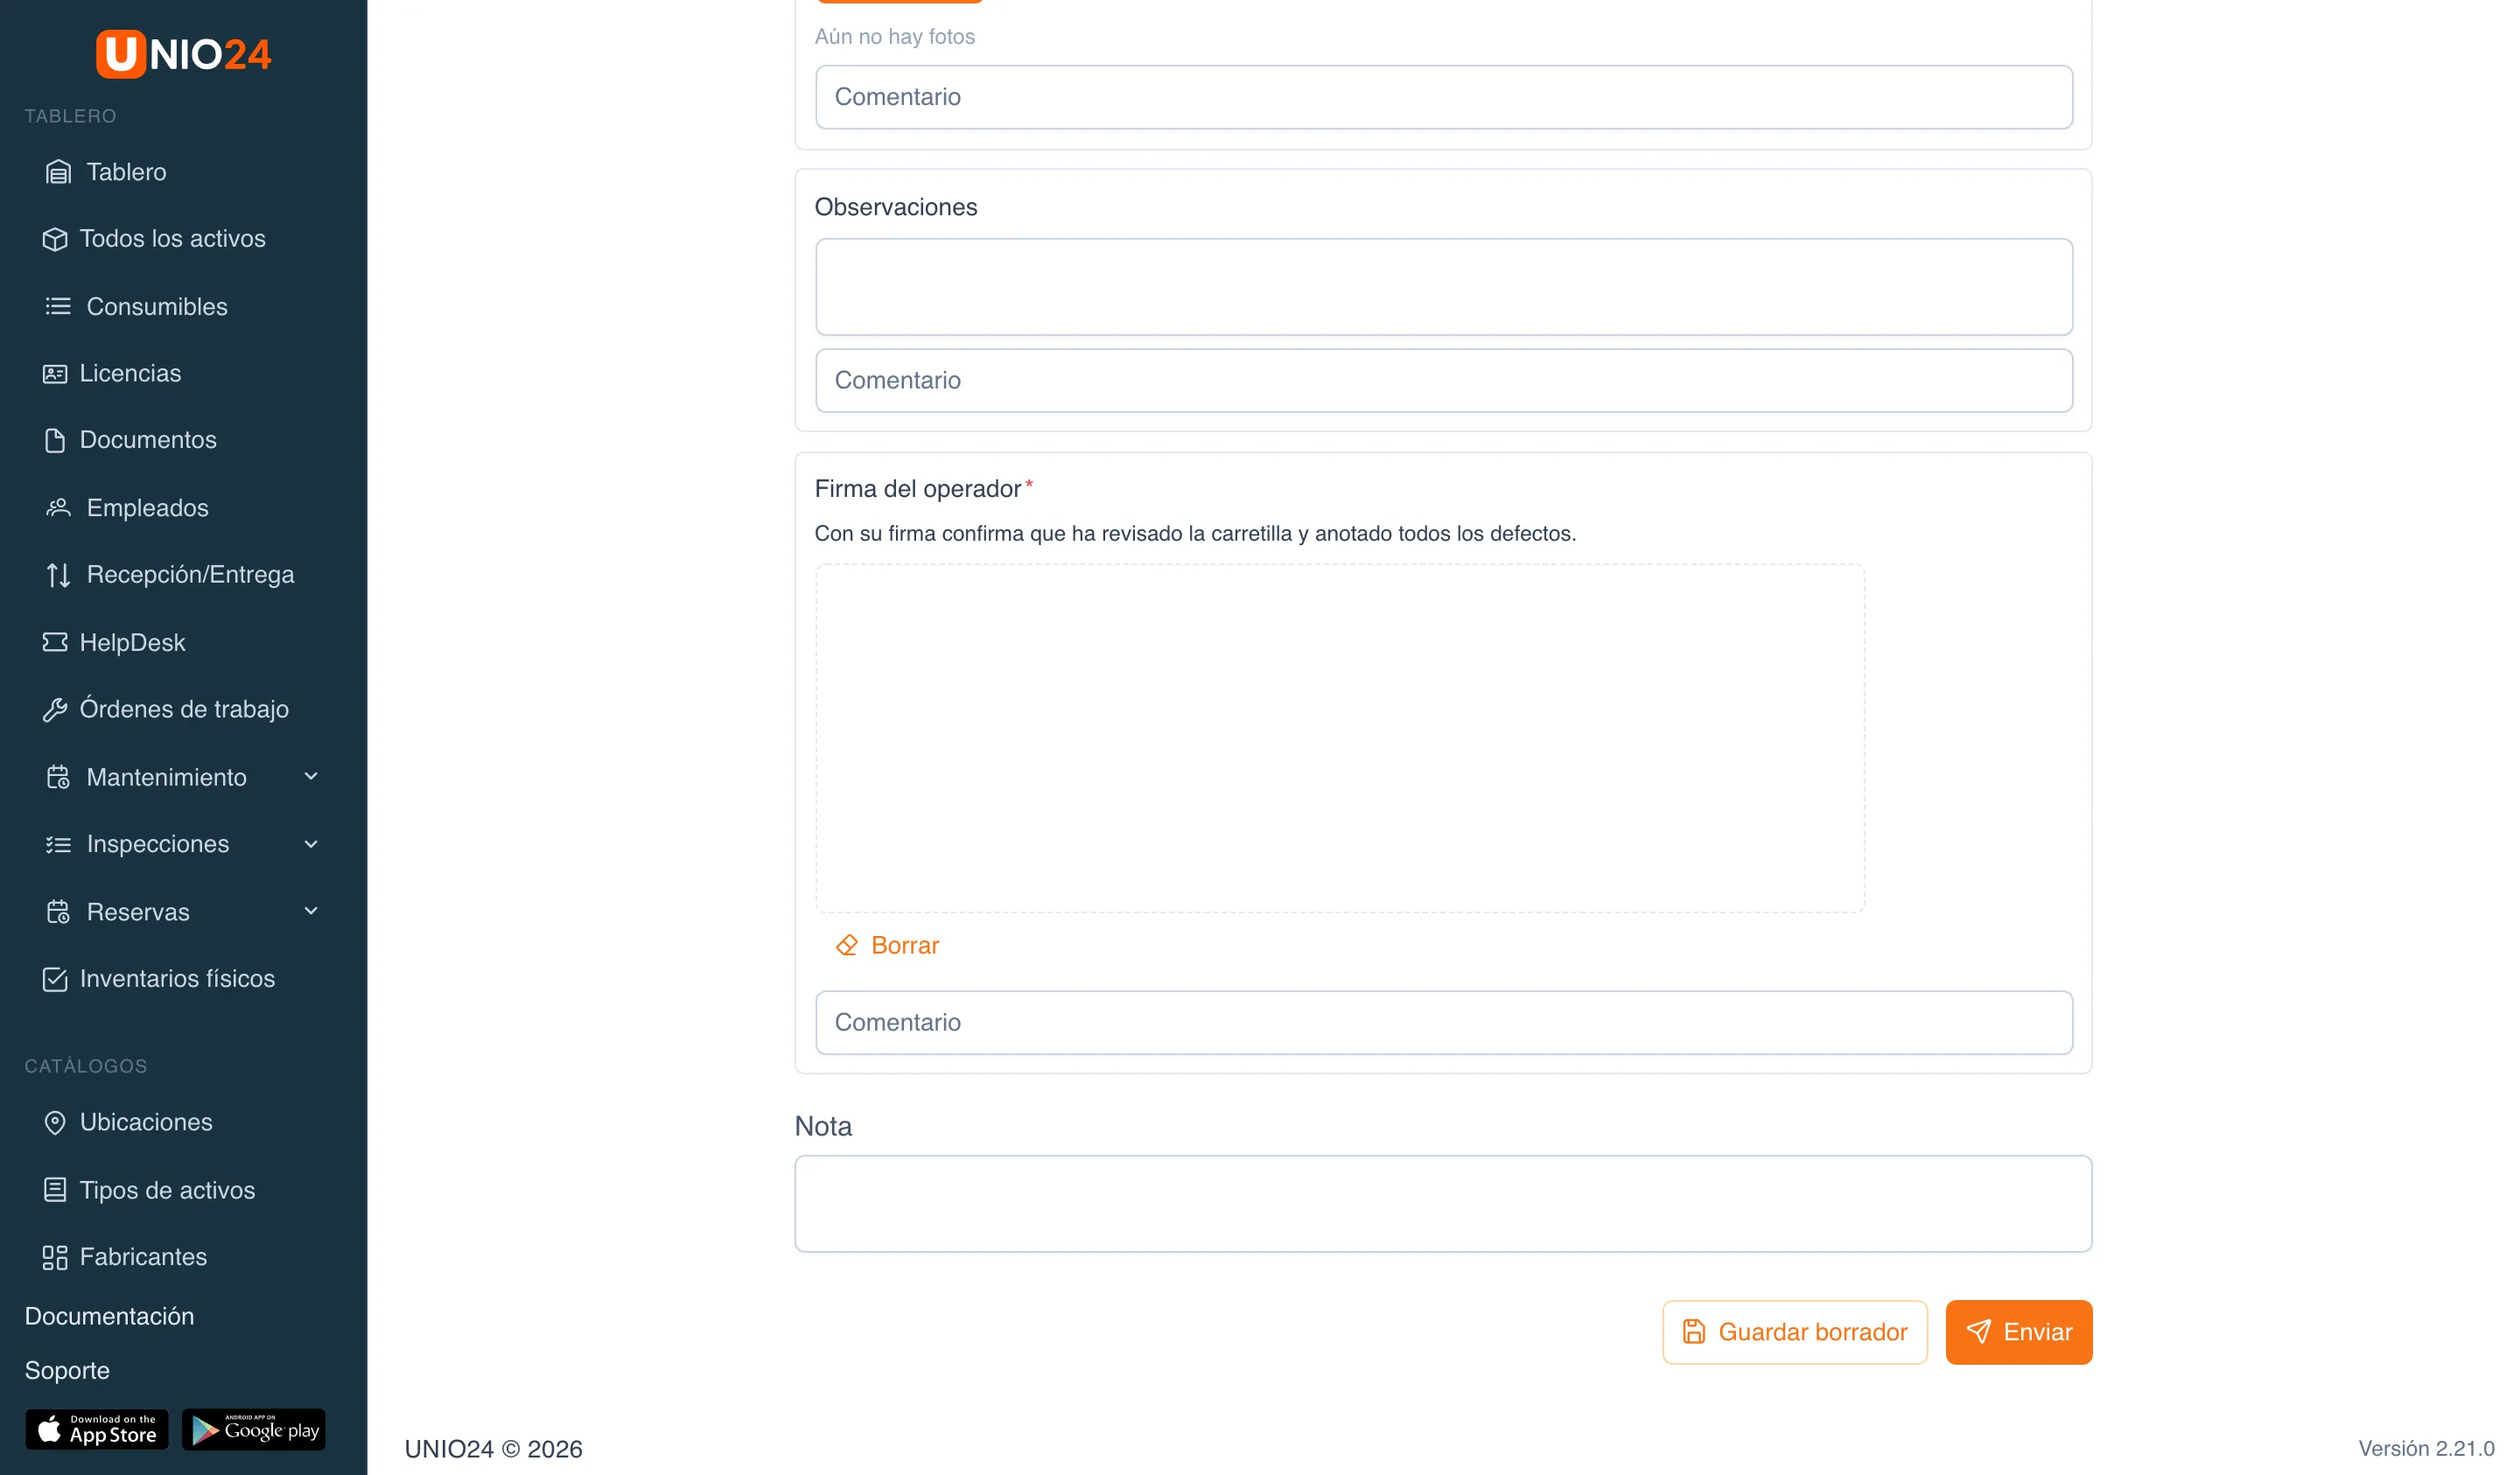Click the Empleados people icon
The height and width of the screenshot is (1475, 2520).
(x=58, y=508)
